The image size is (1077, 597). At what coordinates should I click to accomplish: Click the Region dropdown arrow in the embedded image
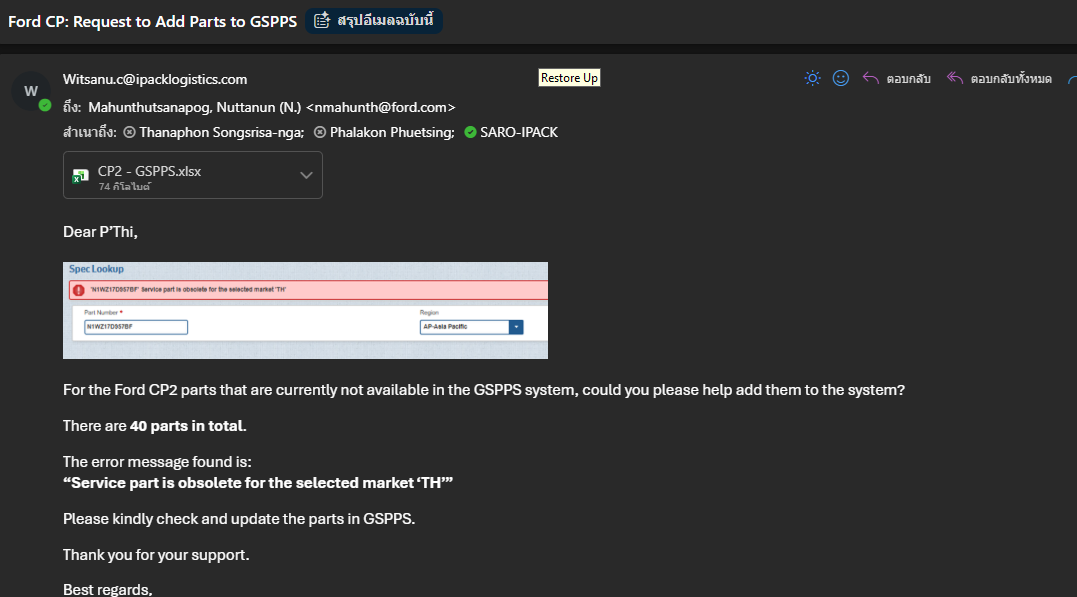click(x=516, y=327)
